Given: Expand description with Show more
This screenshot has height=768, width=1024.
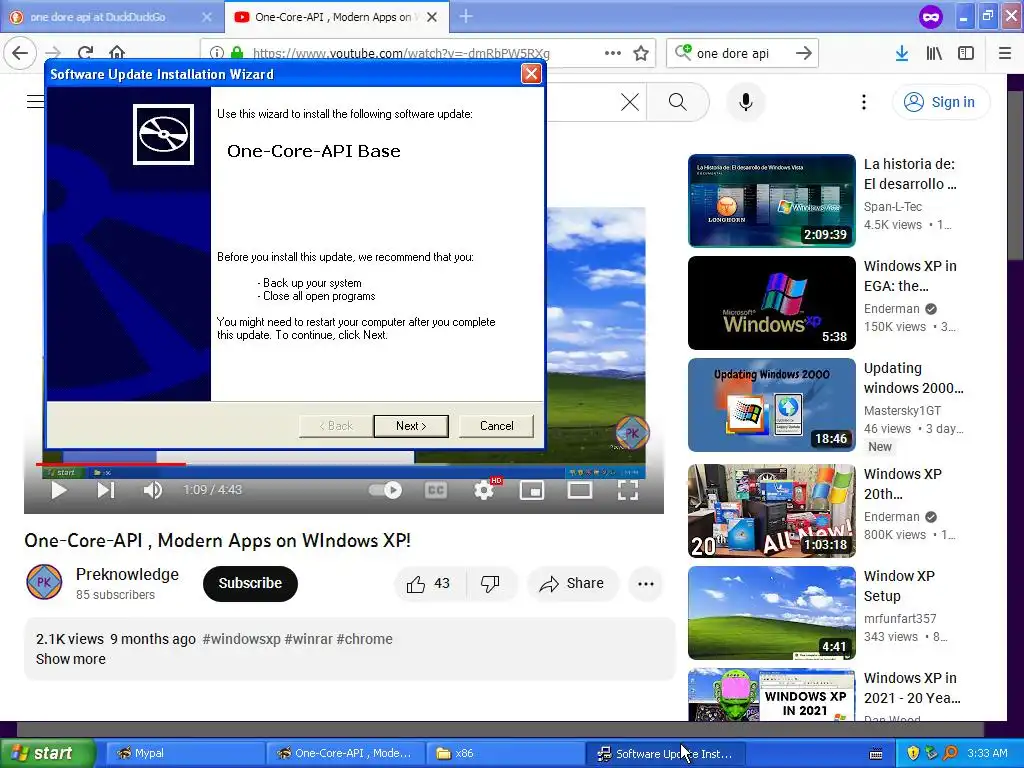Looking at the screenshot, I should click(71, 659).
